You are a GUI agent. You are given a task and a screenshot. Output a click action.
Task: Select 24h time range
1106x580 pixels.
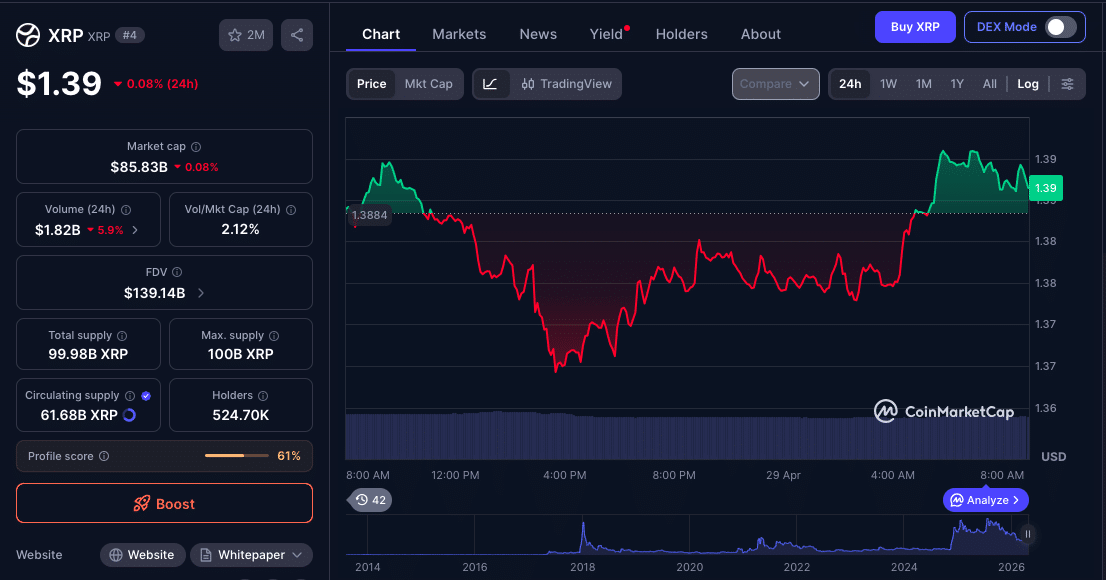850,84
